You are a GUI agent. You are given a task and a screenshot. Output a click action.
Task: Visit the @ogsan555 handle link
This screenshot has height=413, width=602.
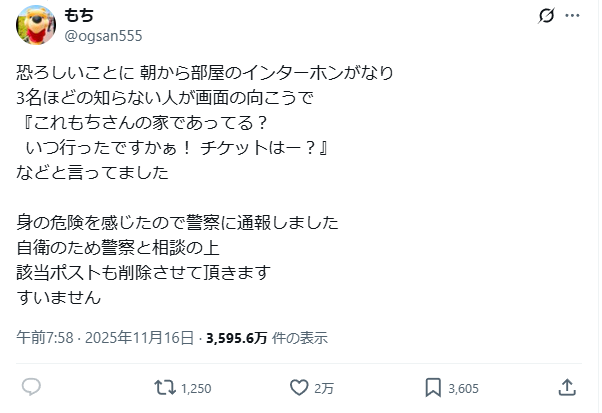(x=103, y=36)
